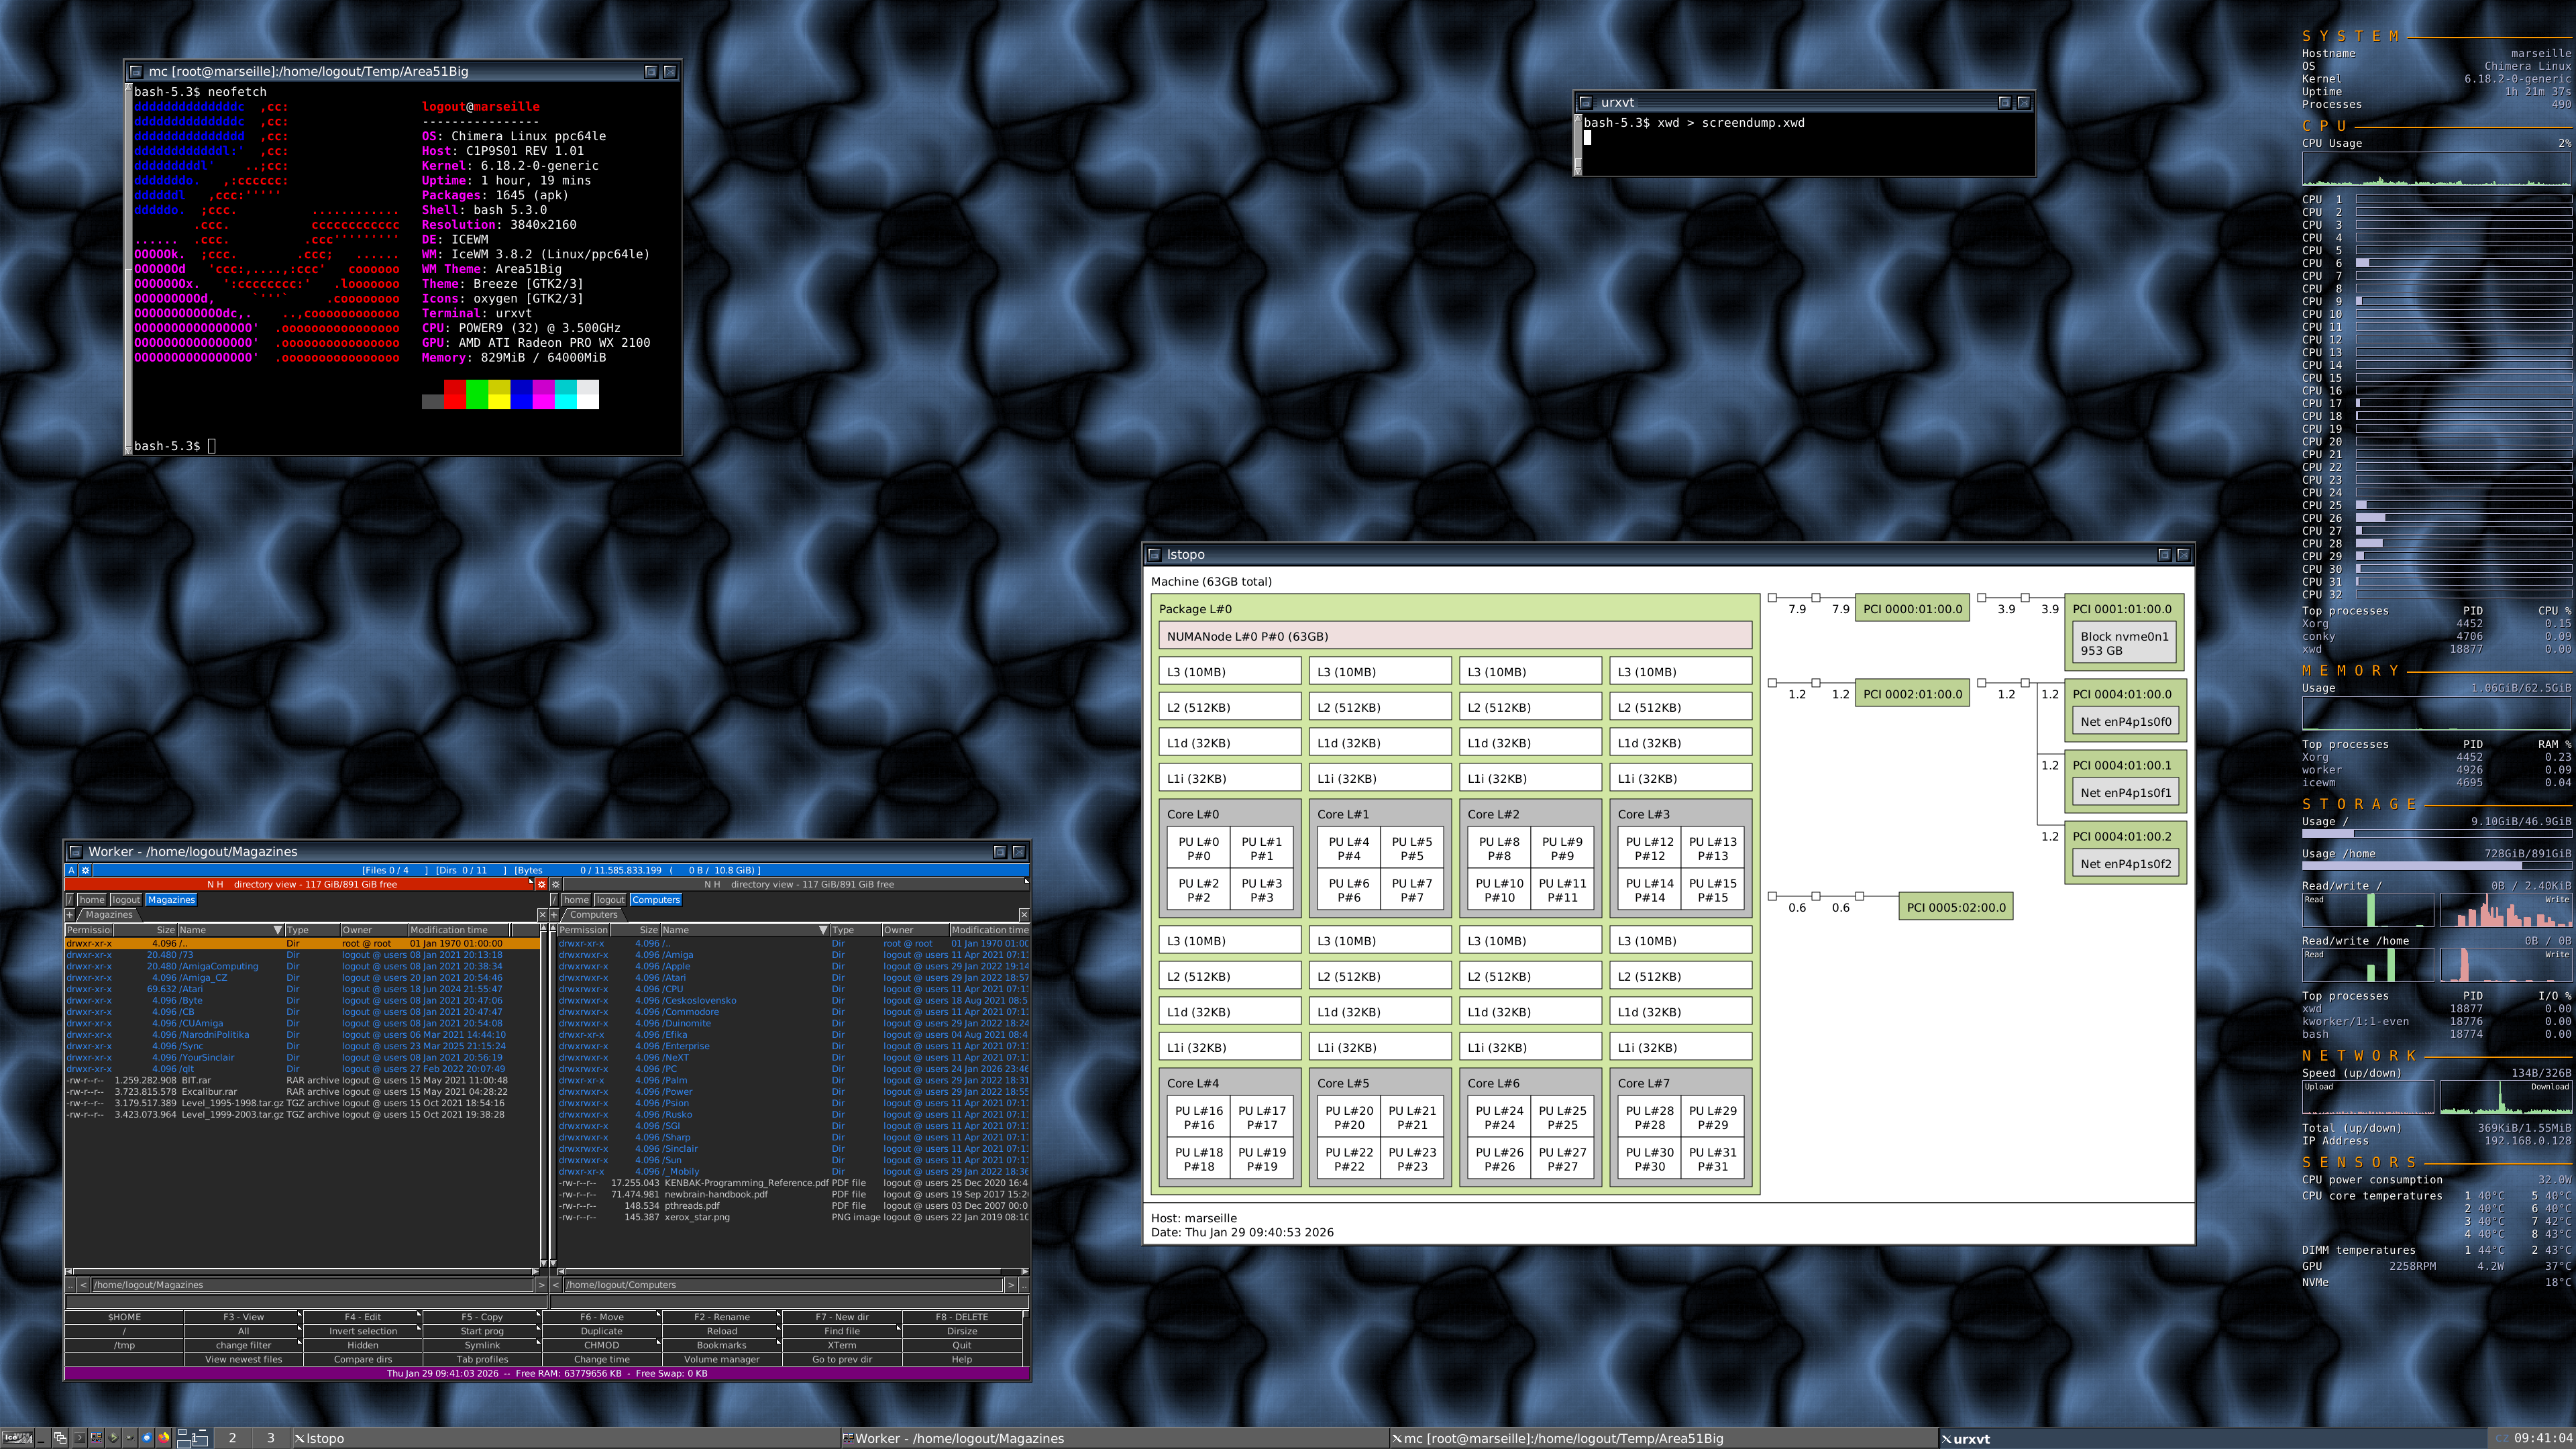Screen dimensions: 2576x1449
Task: Open the IceWM start menu button
Action: click(x=17, y=1438)
